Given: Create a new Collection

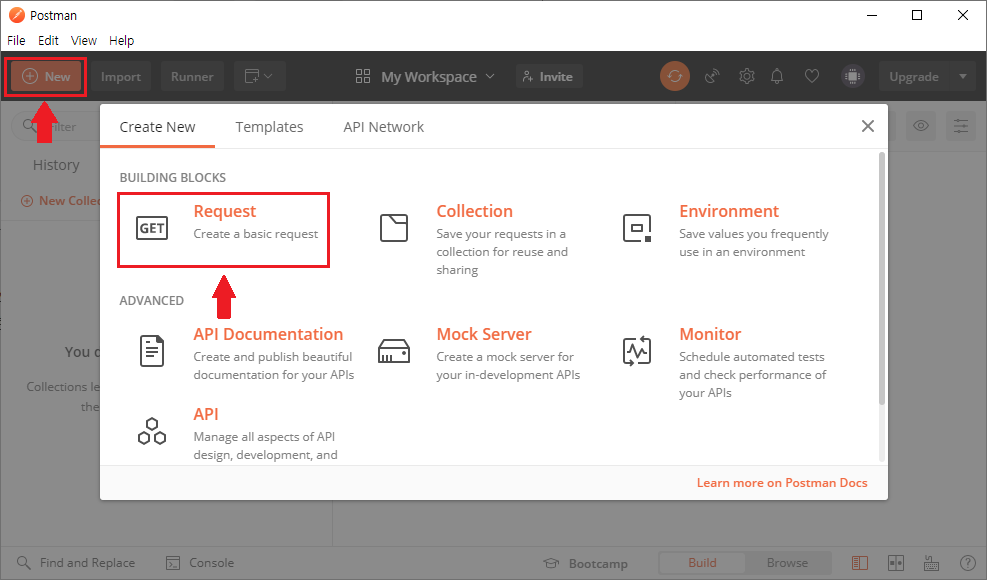Looking at the screenshot, I should point(474,211).
